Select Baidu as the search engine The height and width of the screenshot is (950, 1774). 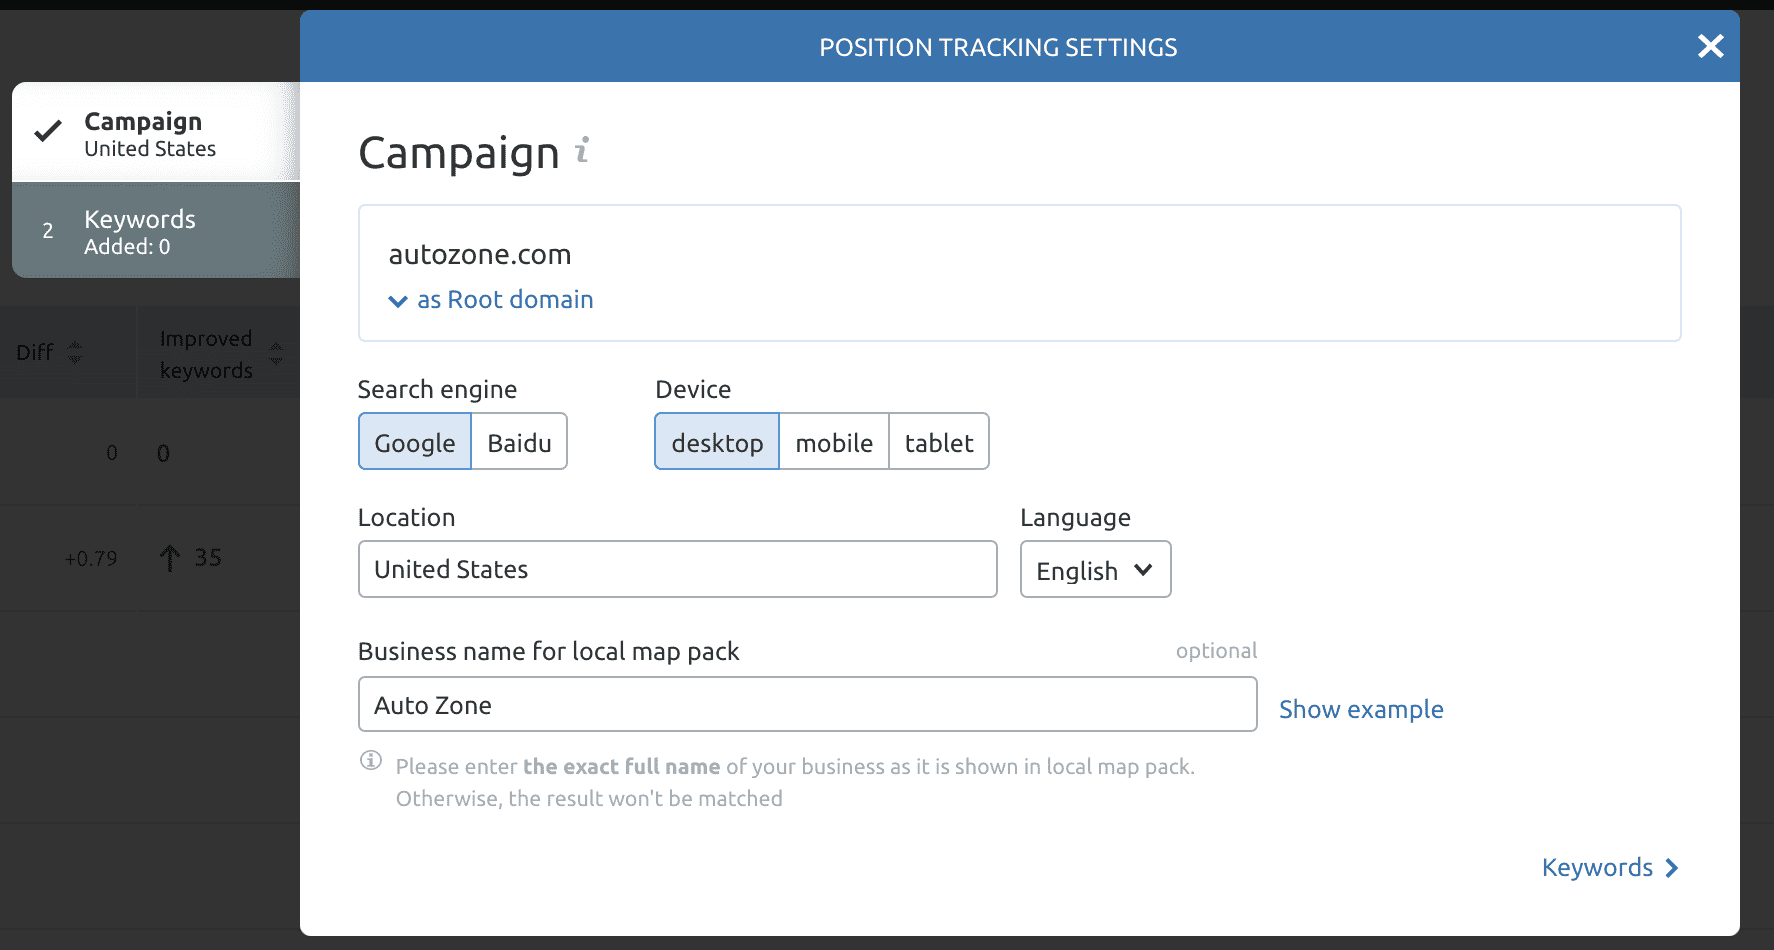point(518,441)
